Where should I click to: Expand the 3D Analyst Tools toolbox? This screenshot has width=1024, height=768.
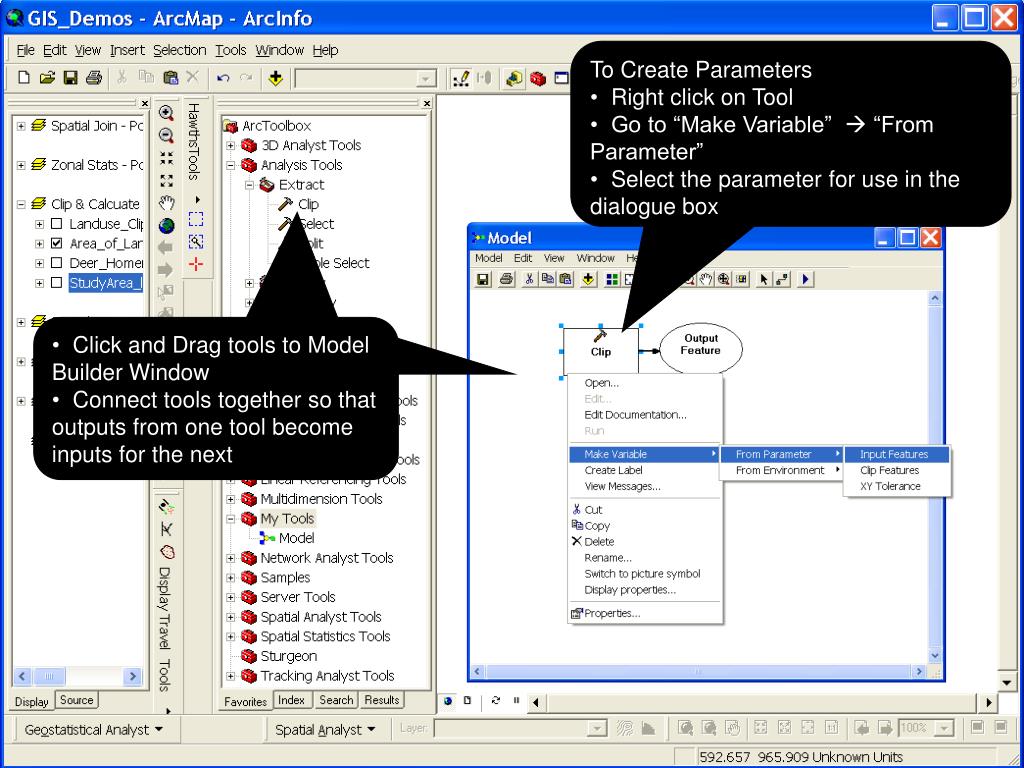[231, 146]
